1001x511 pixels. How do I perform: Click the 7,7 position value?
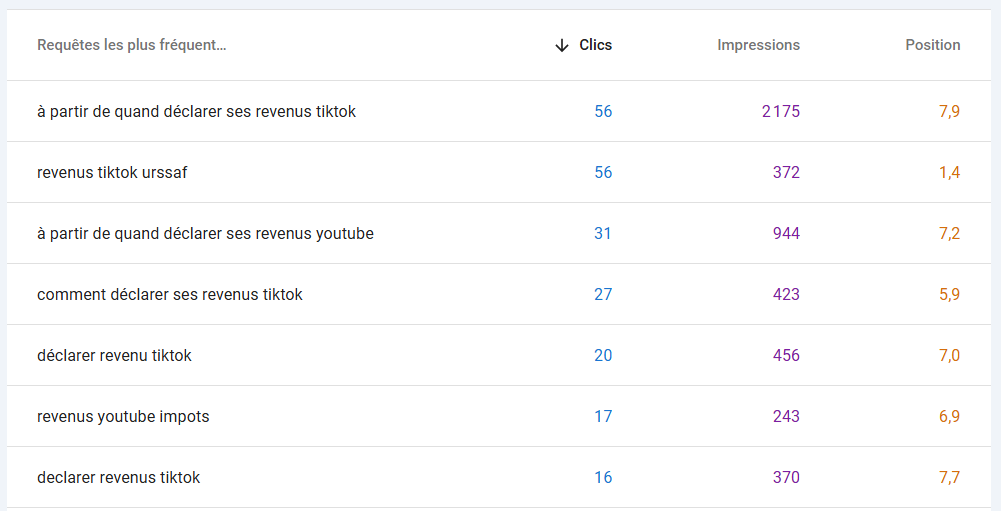pos(949,478)
